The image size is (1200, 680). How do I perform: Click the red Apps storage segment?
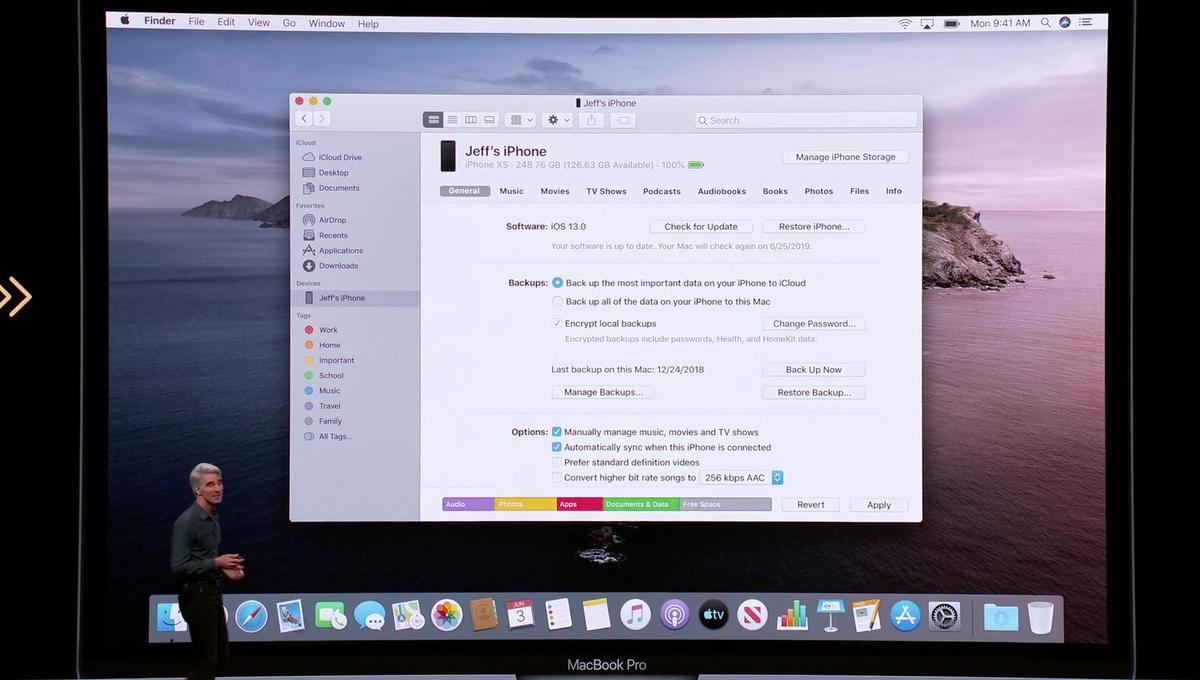(580, 504)
